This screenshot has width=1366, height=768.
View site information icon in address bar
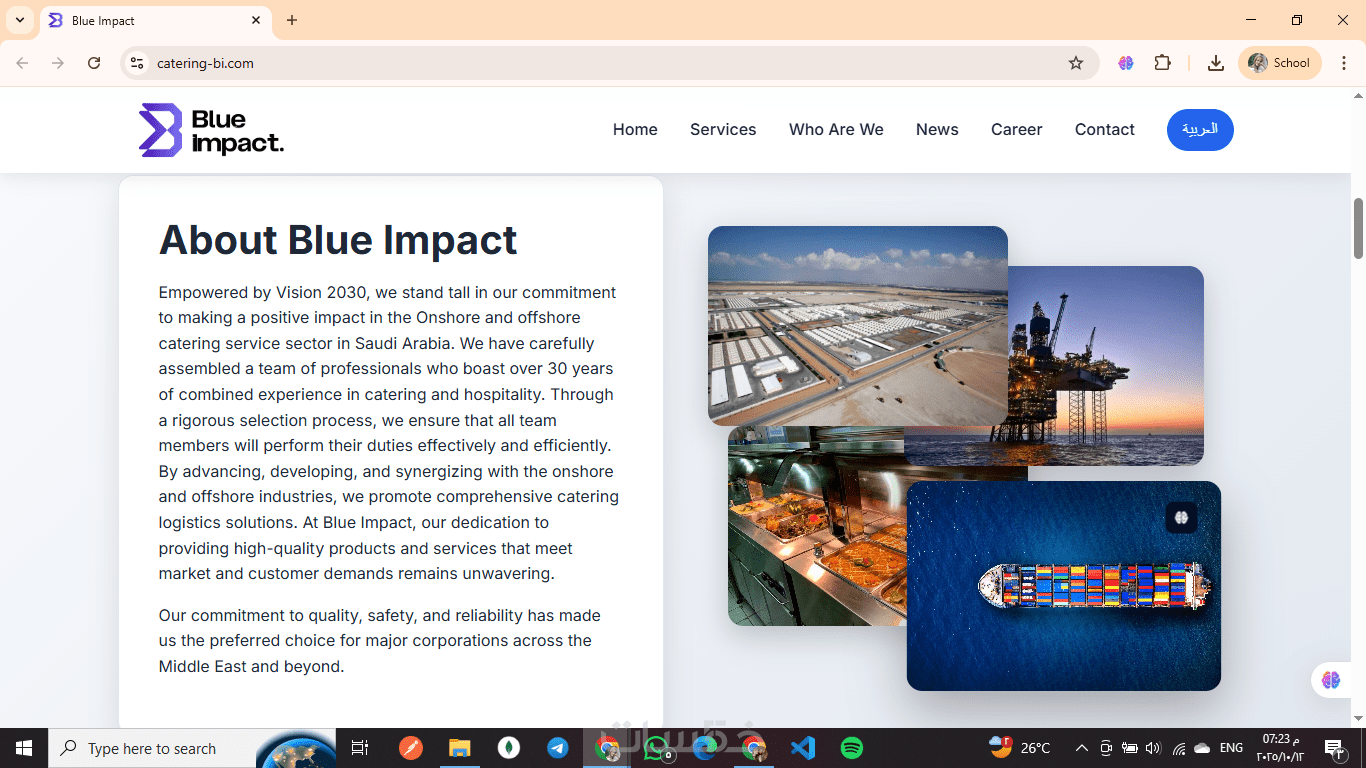point(137,63)
